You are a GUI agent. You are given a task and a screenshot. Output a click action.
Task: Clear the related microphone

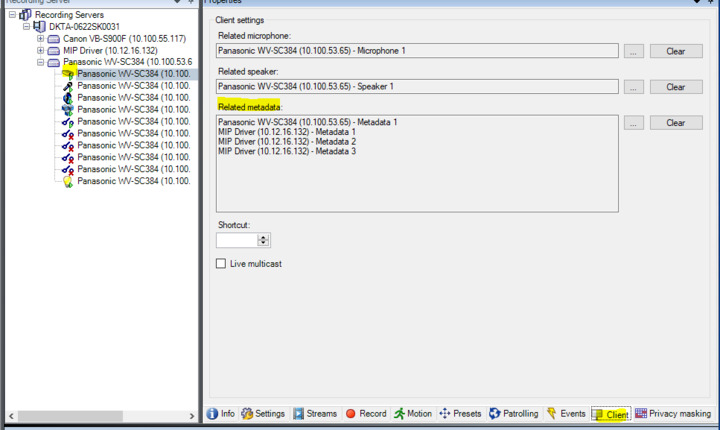click(676, 51)
